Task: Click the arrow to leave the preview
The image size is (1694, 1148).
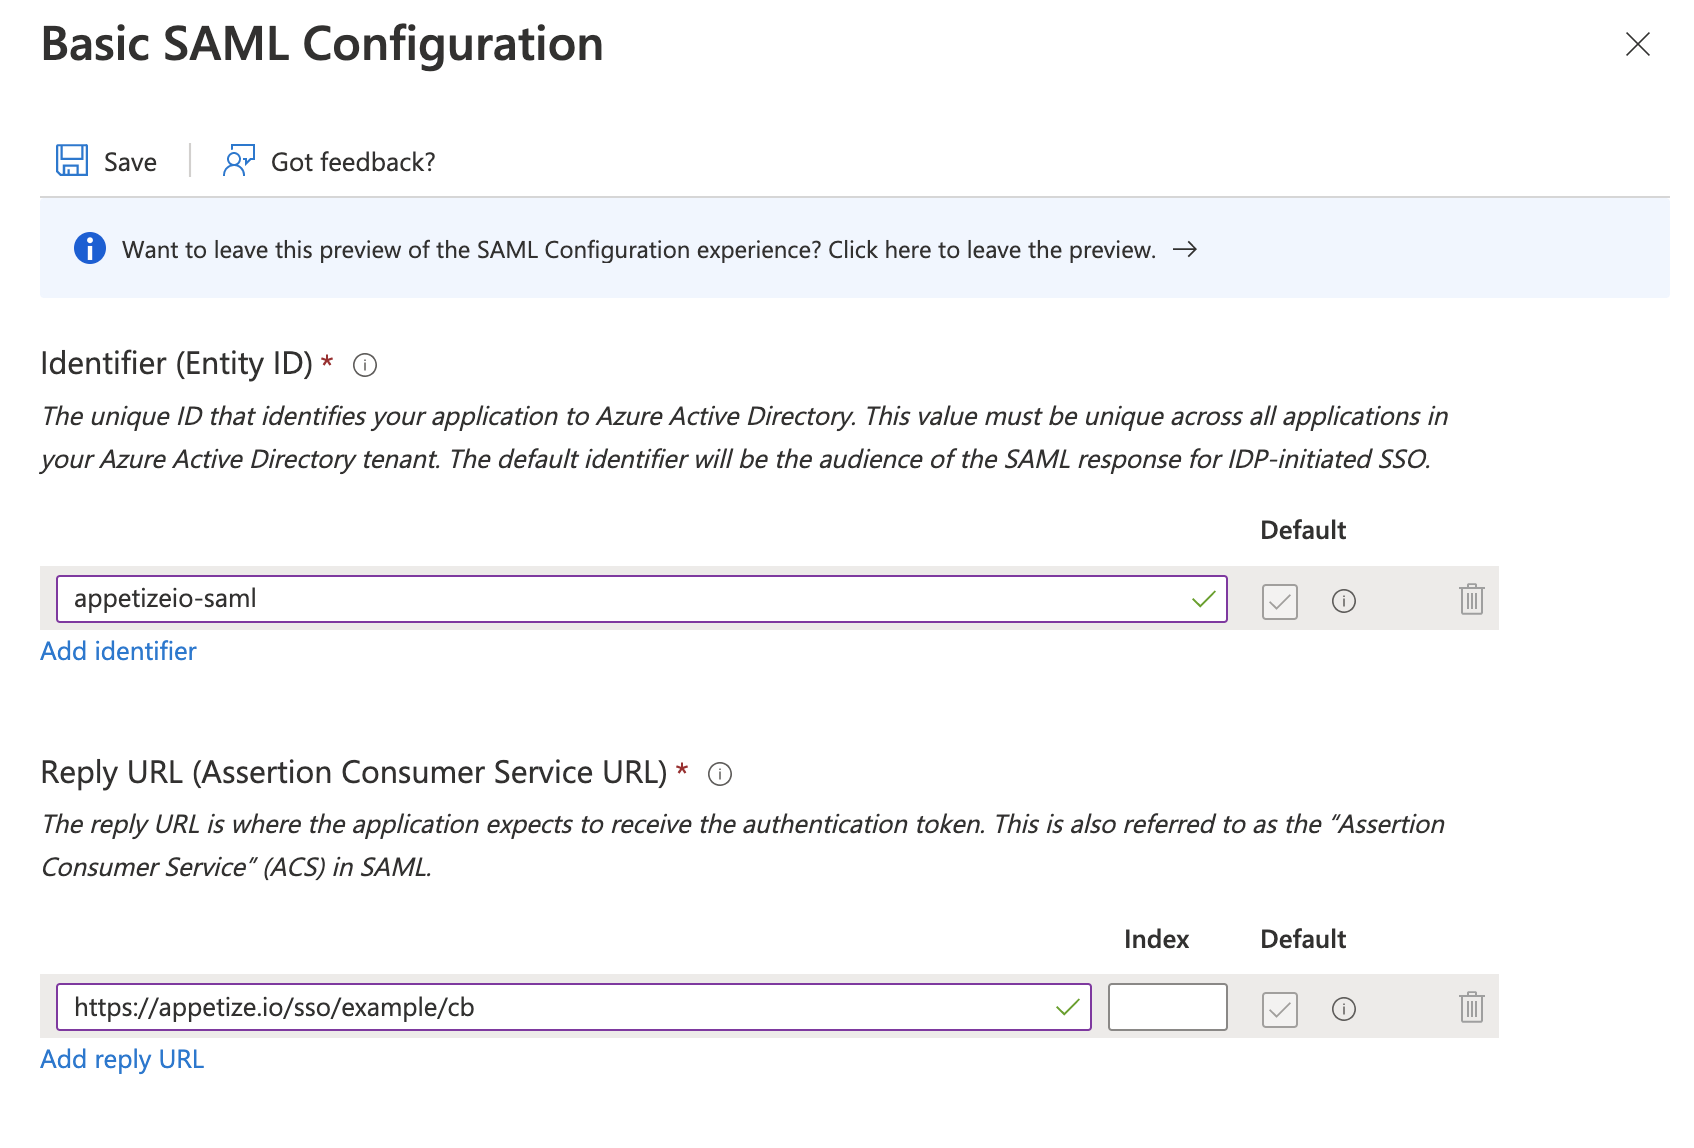Action: pyautogui.click(x=1185, y=249)
